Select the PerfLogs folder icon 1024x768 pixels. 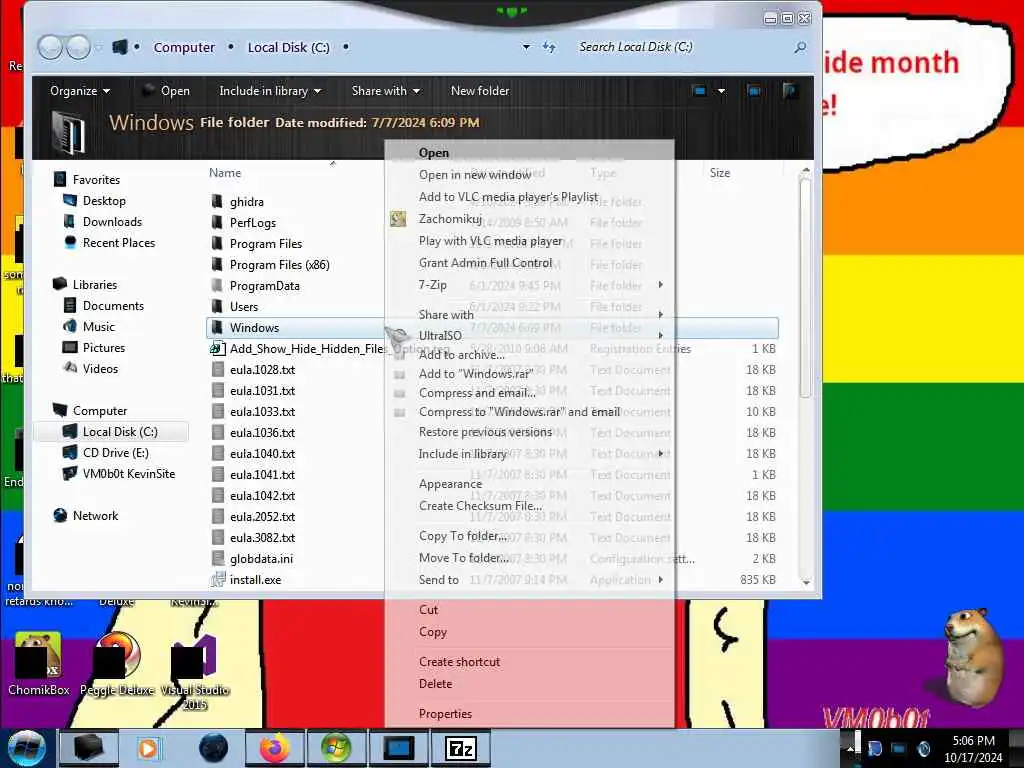[217, 222]
